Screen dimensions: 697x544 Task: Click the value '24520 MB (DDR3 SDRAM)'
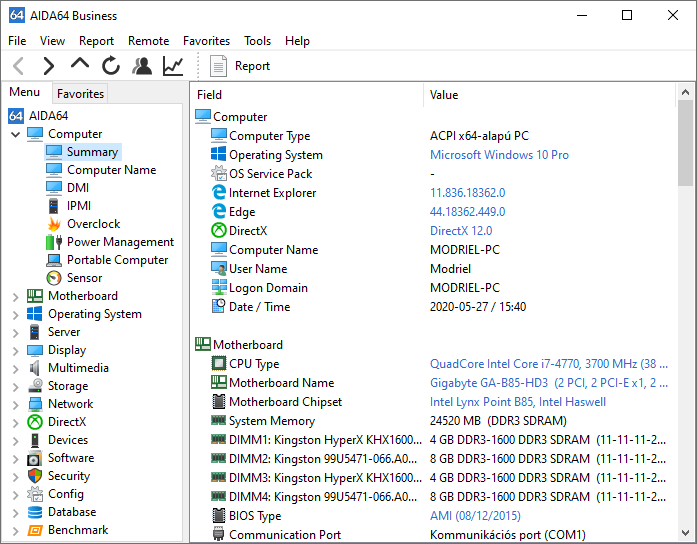tap(498, 420)
